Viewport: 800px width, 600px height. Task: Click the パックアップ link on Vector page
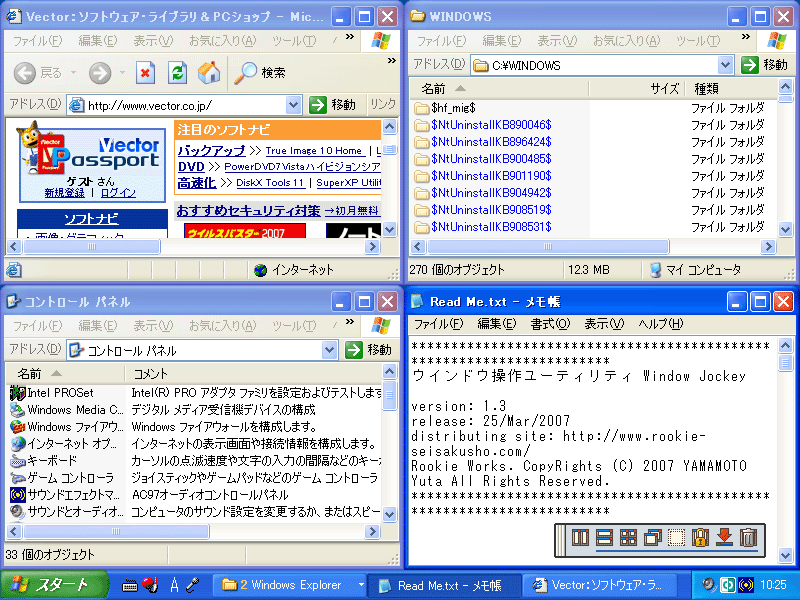(x=211, y=151)
